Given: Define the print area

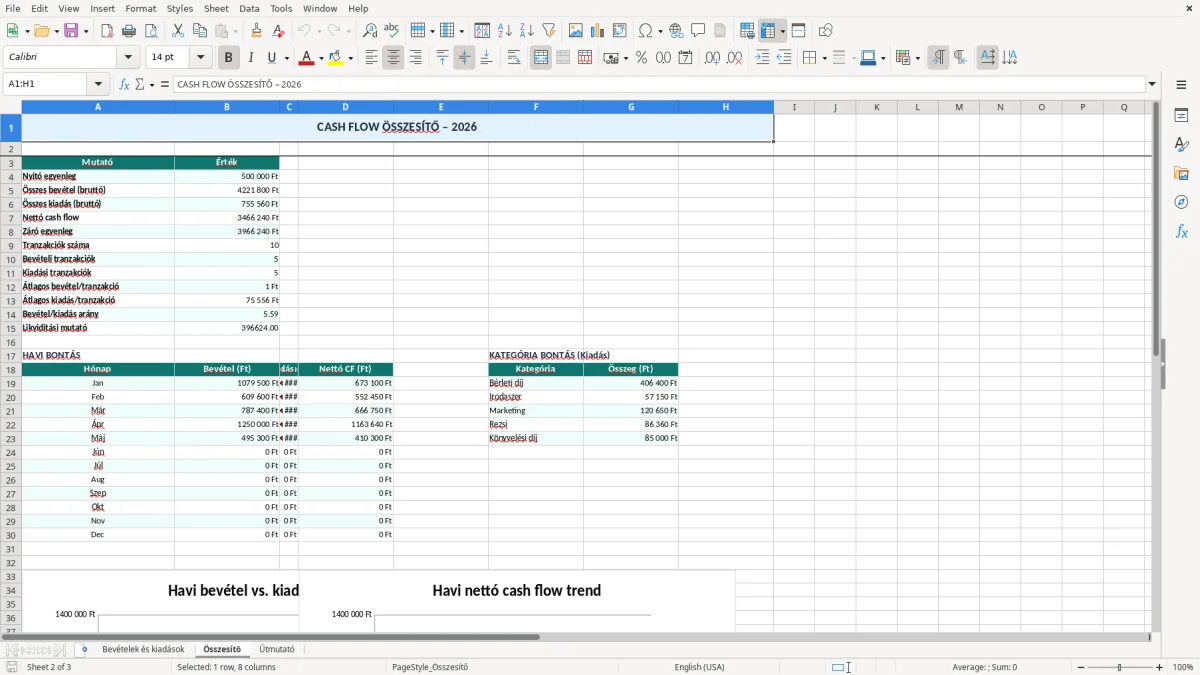Looking at the screenshot, I should 747,31.
